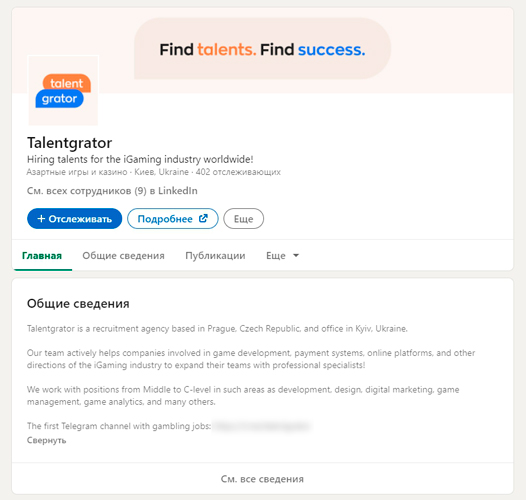This screenshot has height=500, width=526.
Task: Click the 402 отслеживающих followers text
Action: (238, 172)
